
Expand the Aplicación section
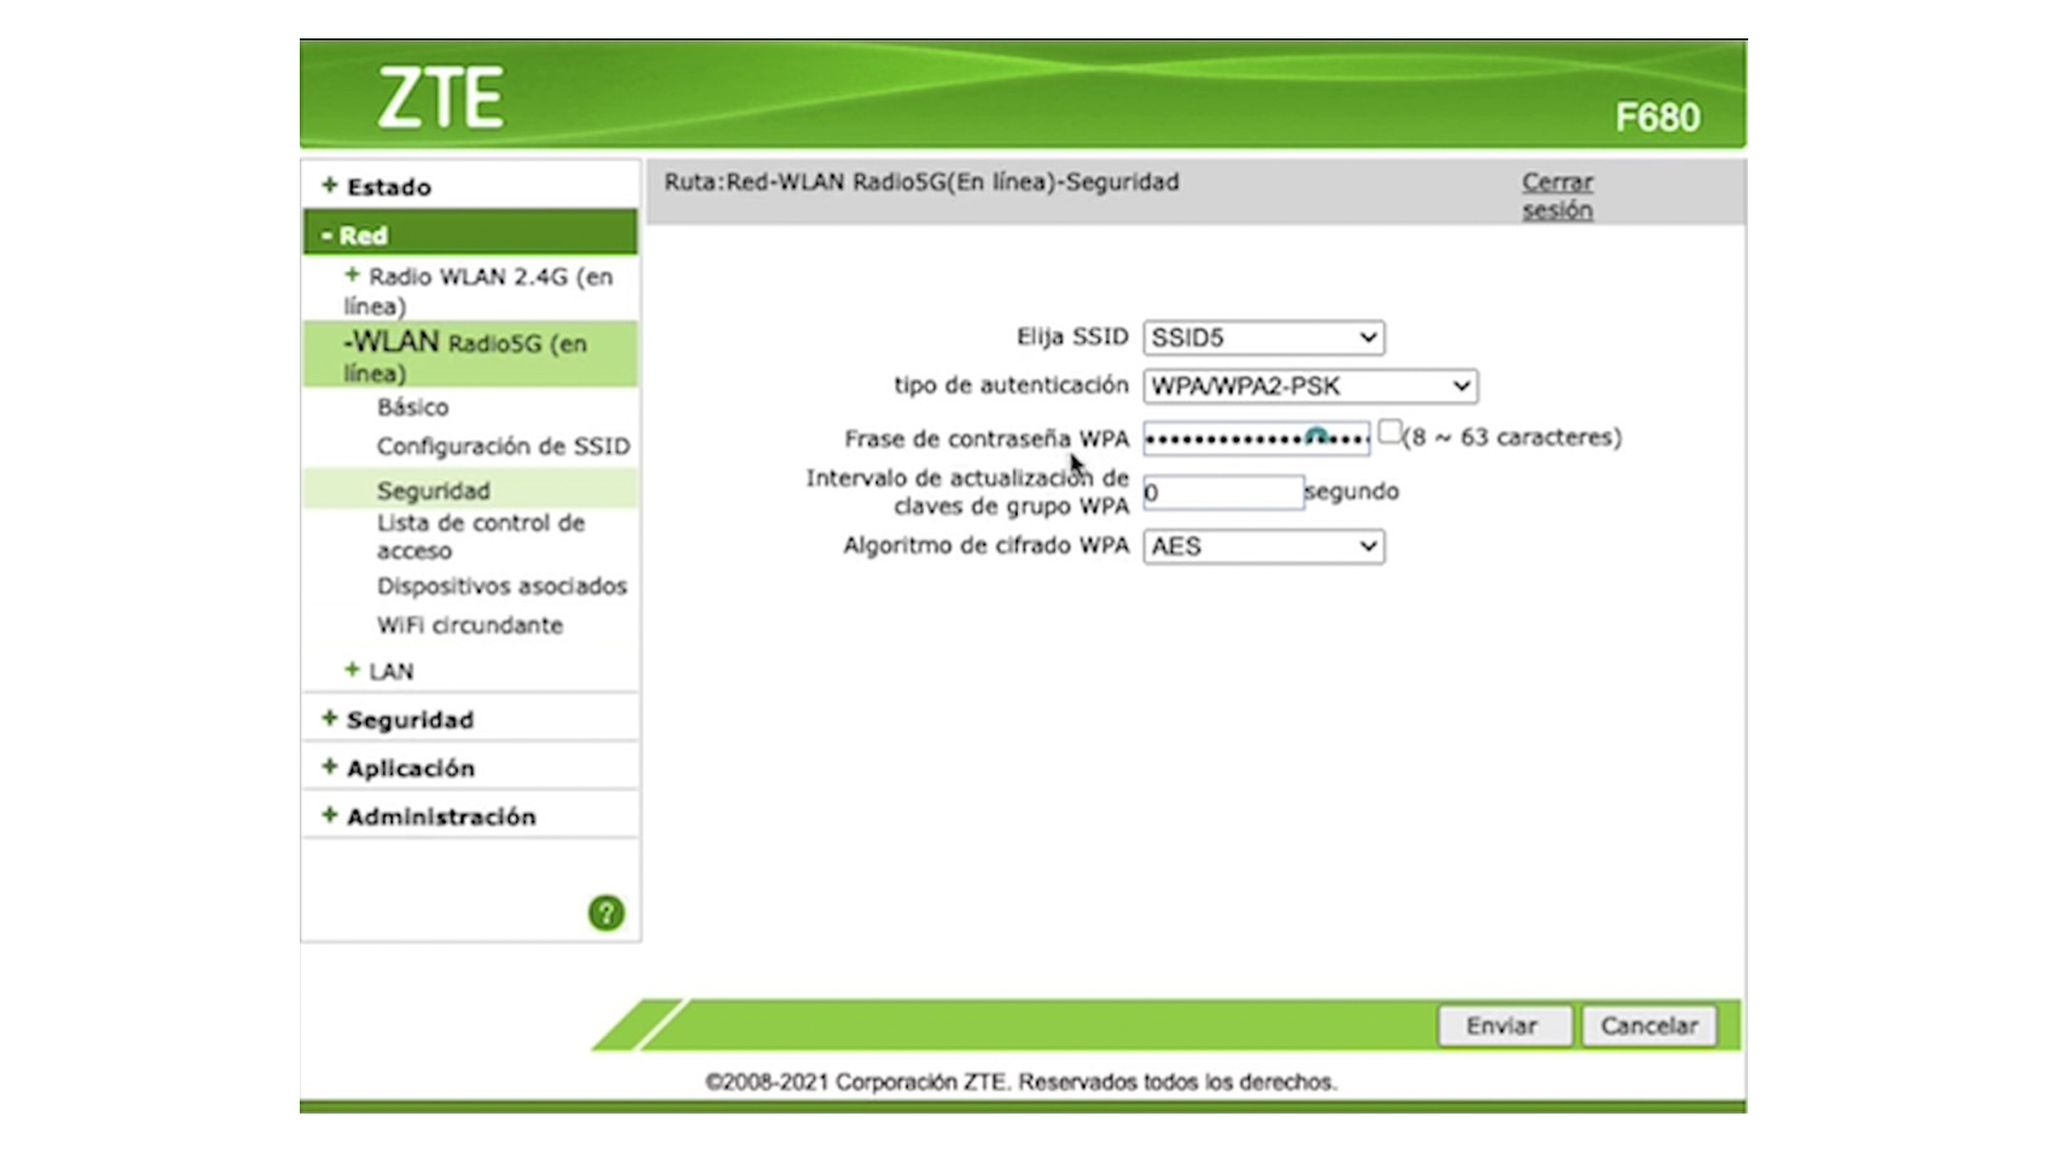point(410,768)
